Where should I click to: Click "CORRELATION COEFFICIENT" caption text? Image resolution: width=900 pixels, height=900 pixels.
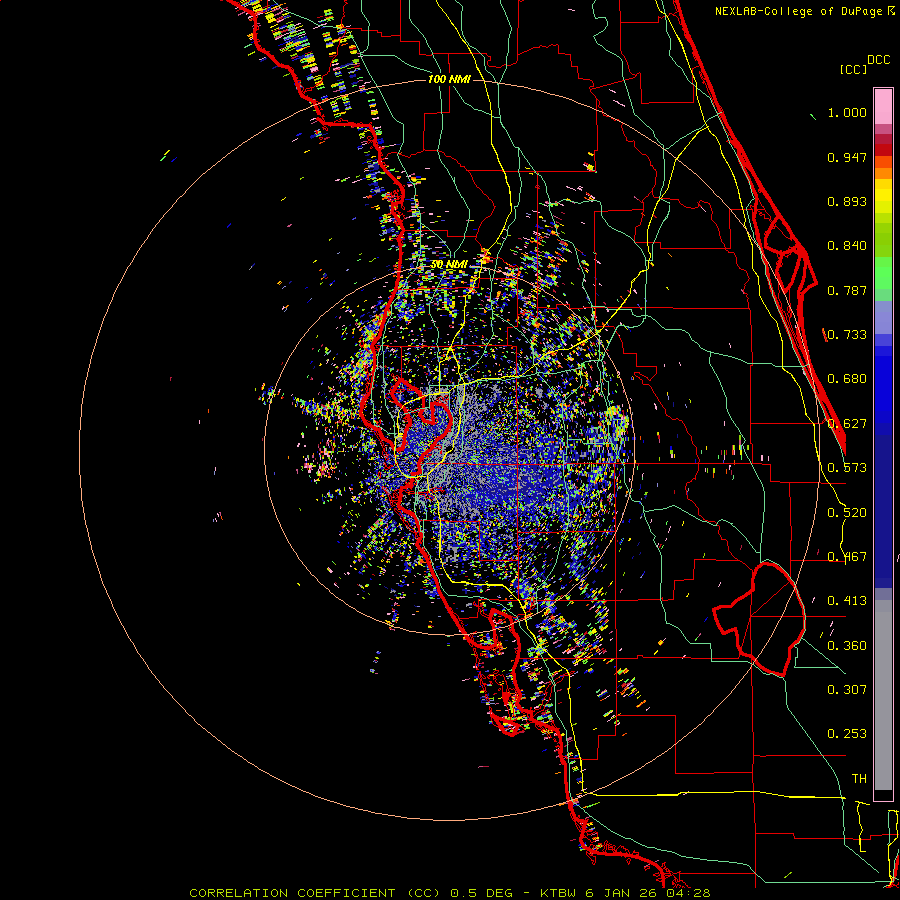(x=292, y=893)
